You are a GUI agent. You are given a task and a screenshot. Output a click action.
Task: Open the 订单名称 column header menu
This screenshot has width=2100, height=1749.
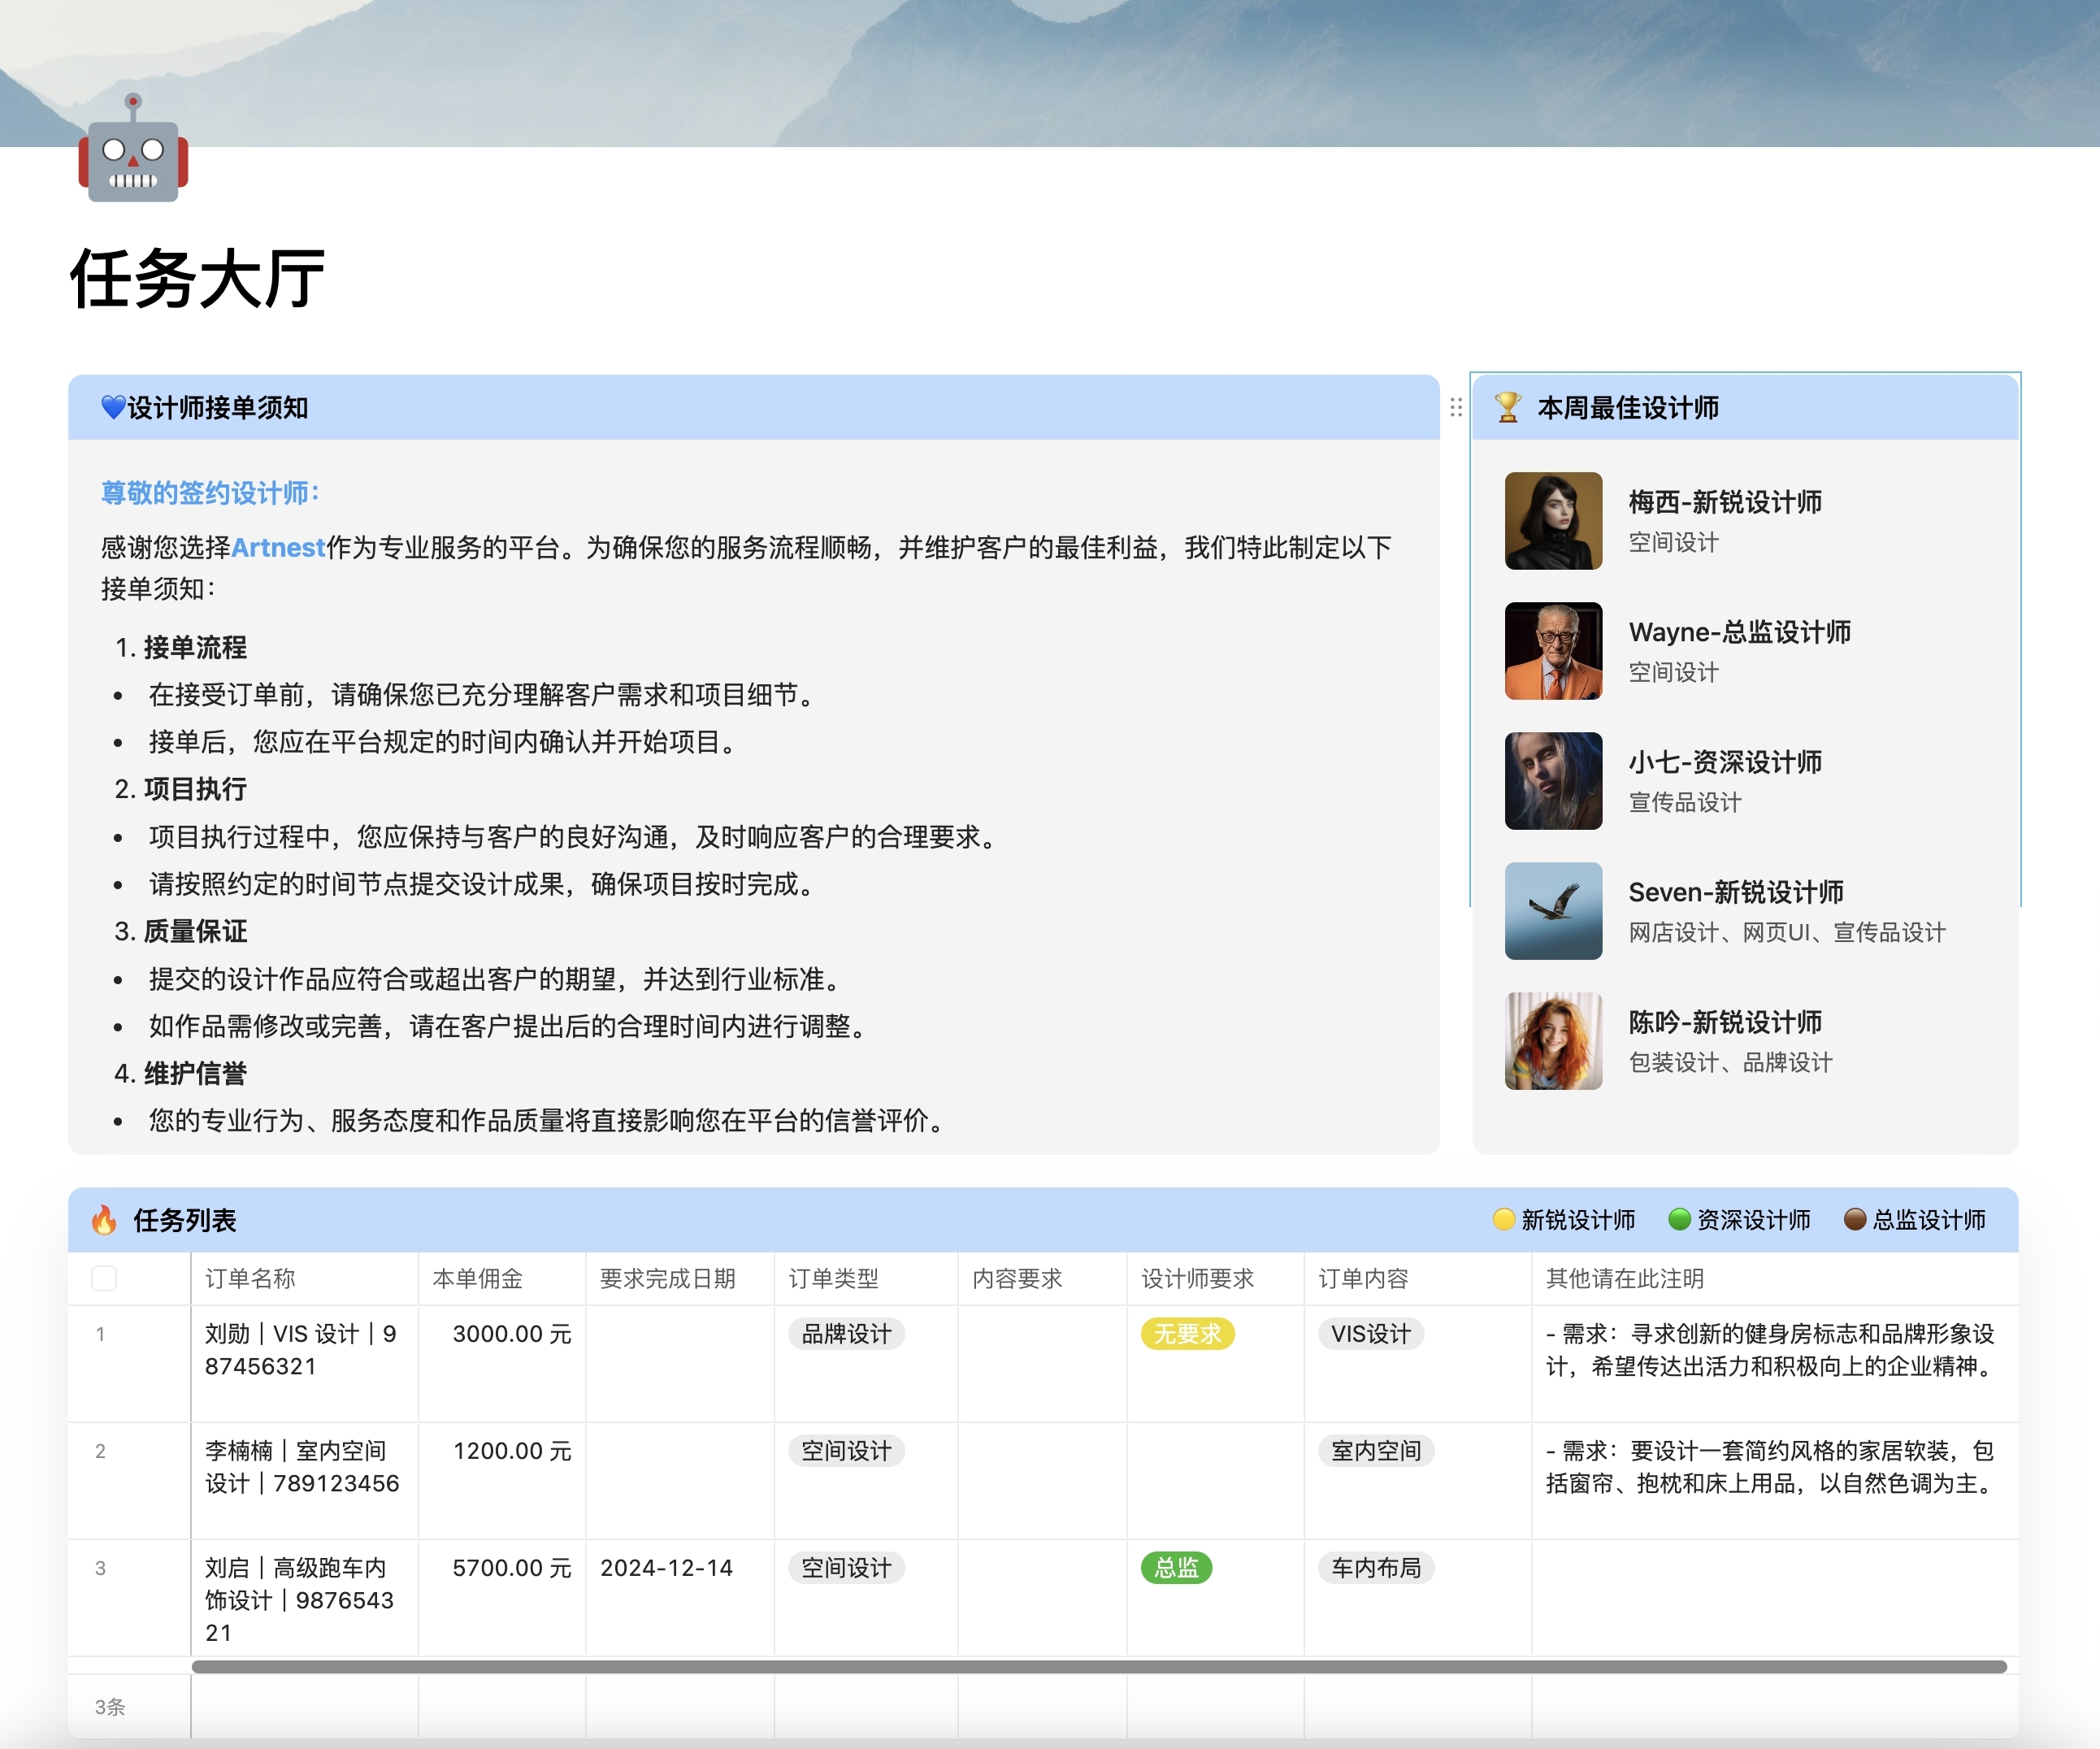point(249,1278)
